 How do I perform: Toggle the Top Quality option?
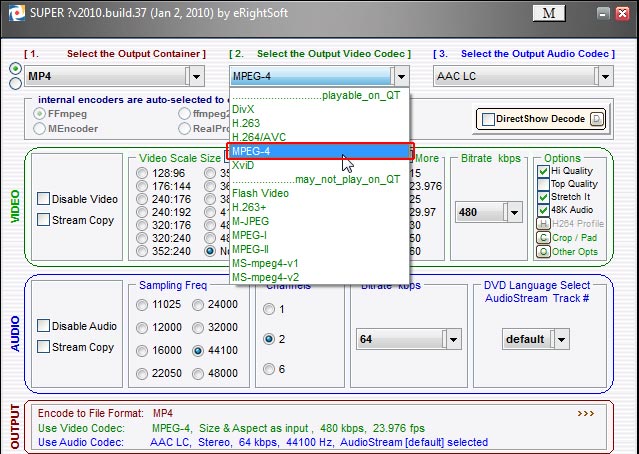(x=545, y=185)
